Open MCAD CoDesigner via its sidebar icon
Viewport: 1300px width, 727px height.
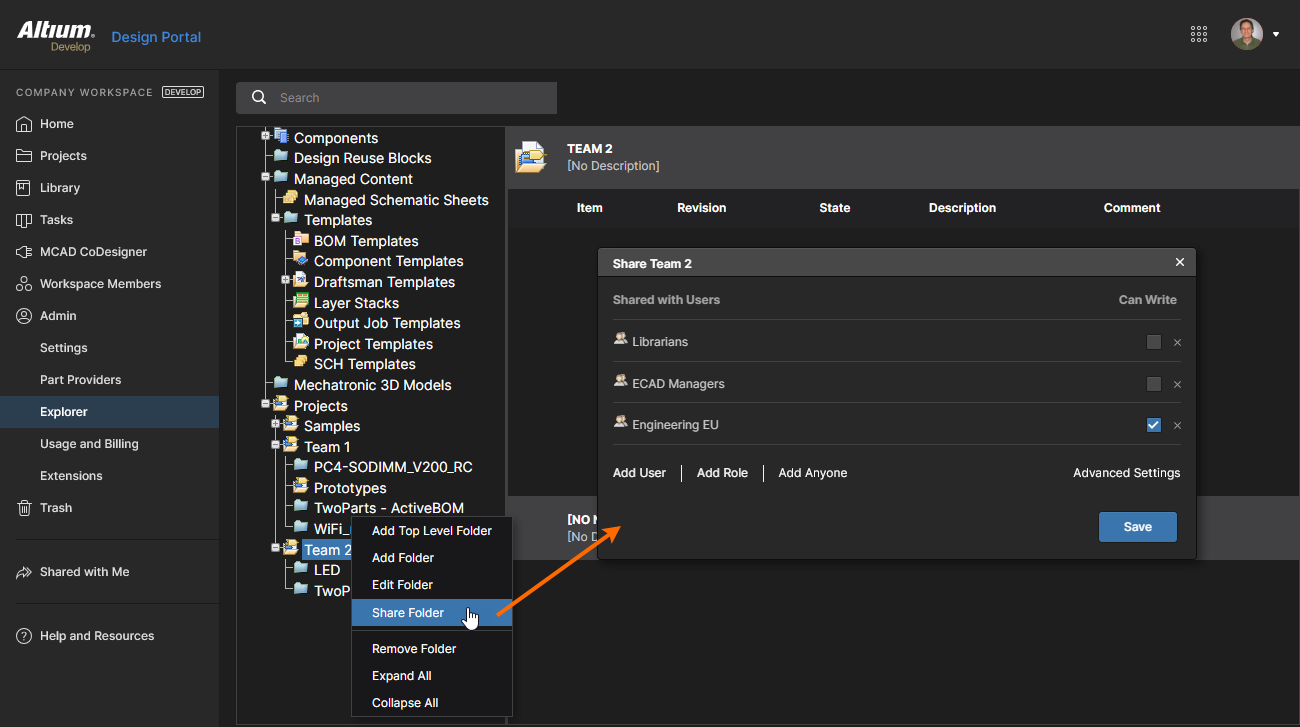(x=24, y=252)
